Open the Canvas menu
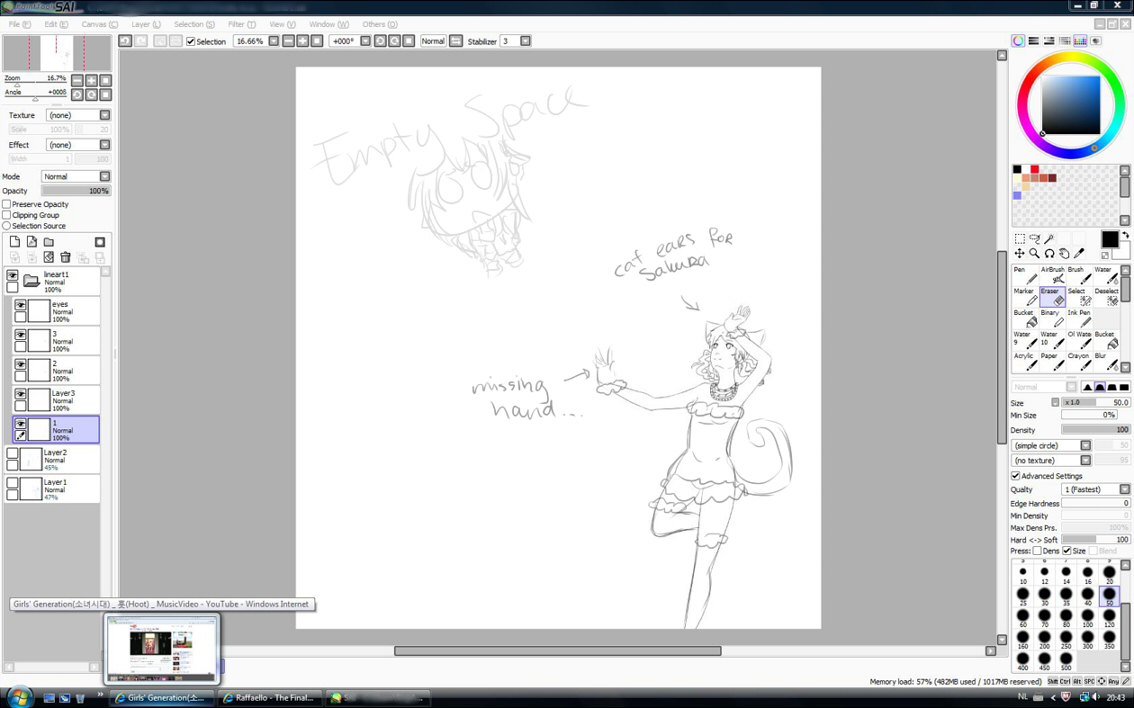Viewport: 1134px width, 708px height. click(99, 24)
